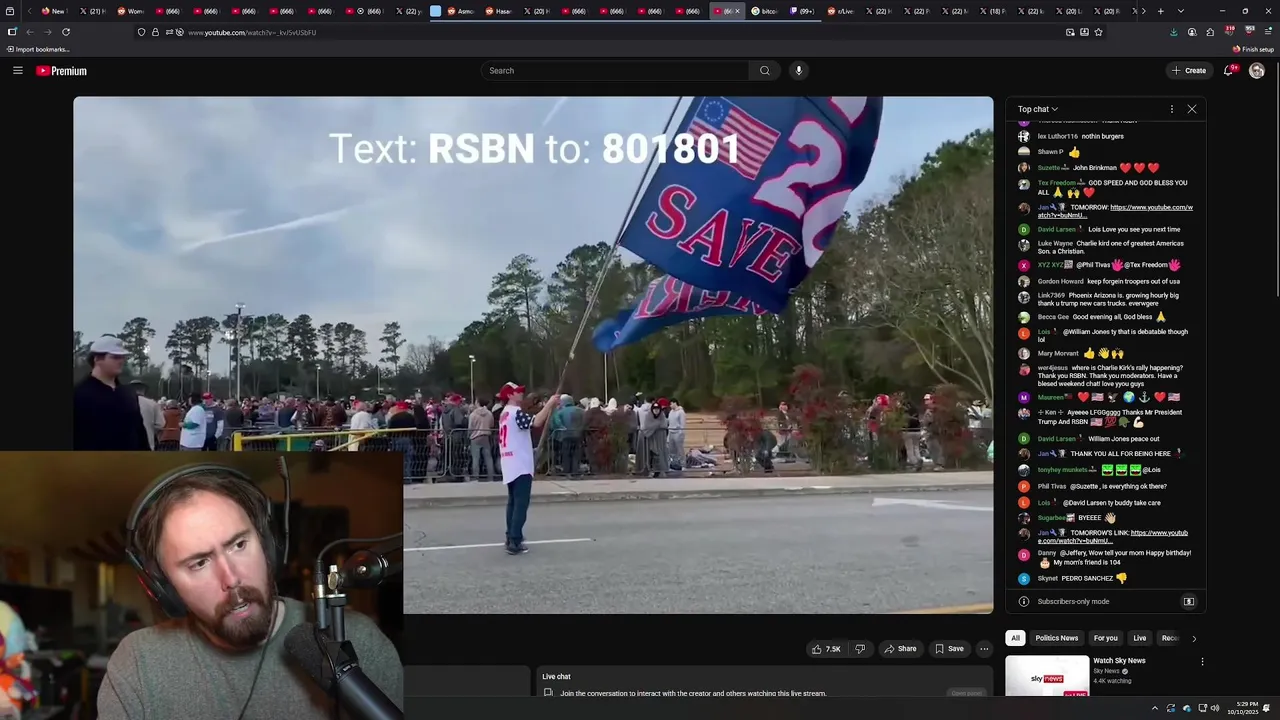
Task: Open the taskbar volume speaker icon
Action: coord(1216,708)
